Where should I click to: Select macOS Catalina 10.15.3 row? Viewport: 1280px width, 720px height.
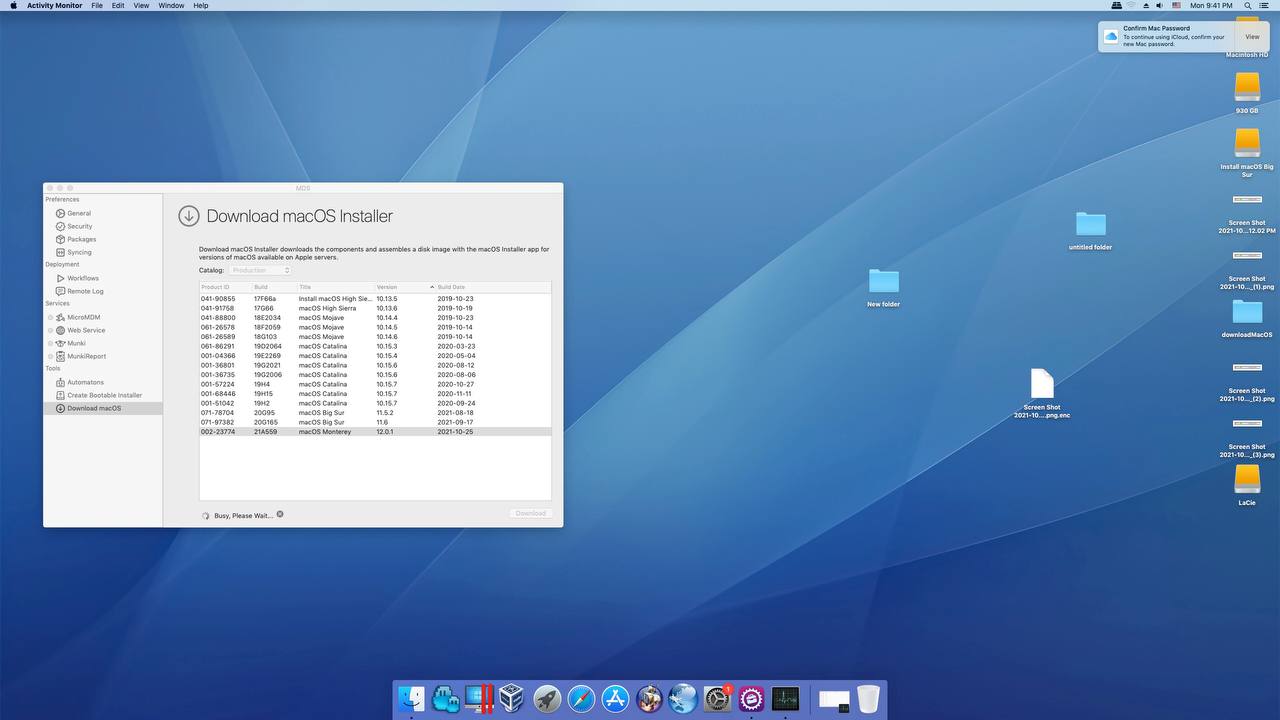click(x=375, y=346)
